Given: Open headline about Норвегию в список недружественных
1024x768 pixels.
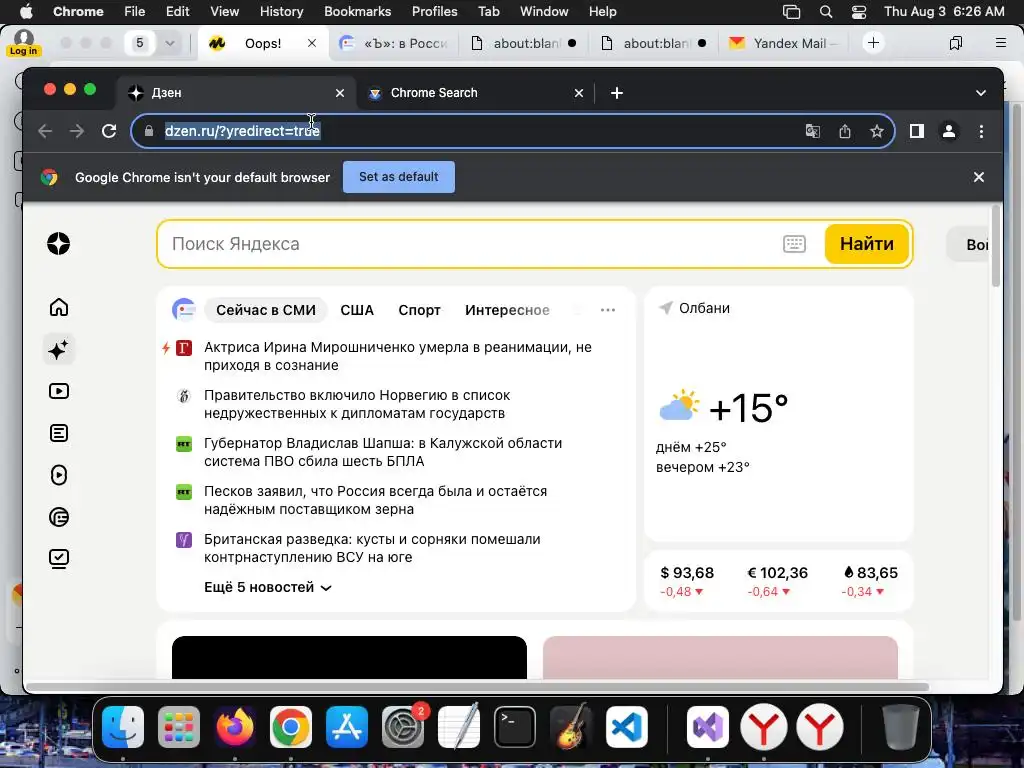Looking at the screenshot, I should tap(357, 404).
